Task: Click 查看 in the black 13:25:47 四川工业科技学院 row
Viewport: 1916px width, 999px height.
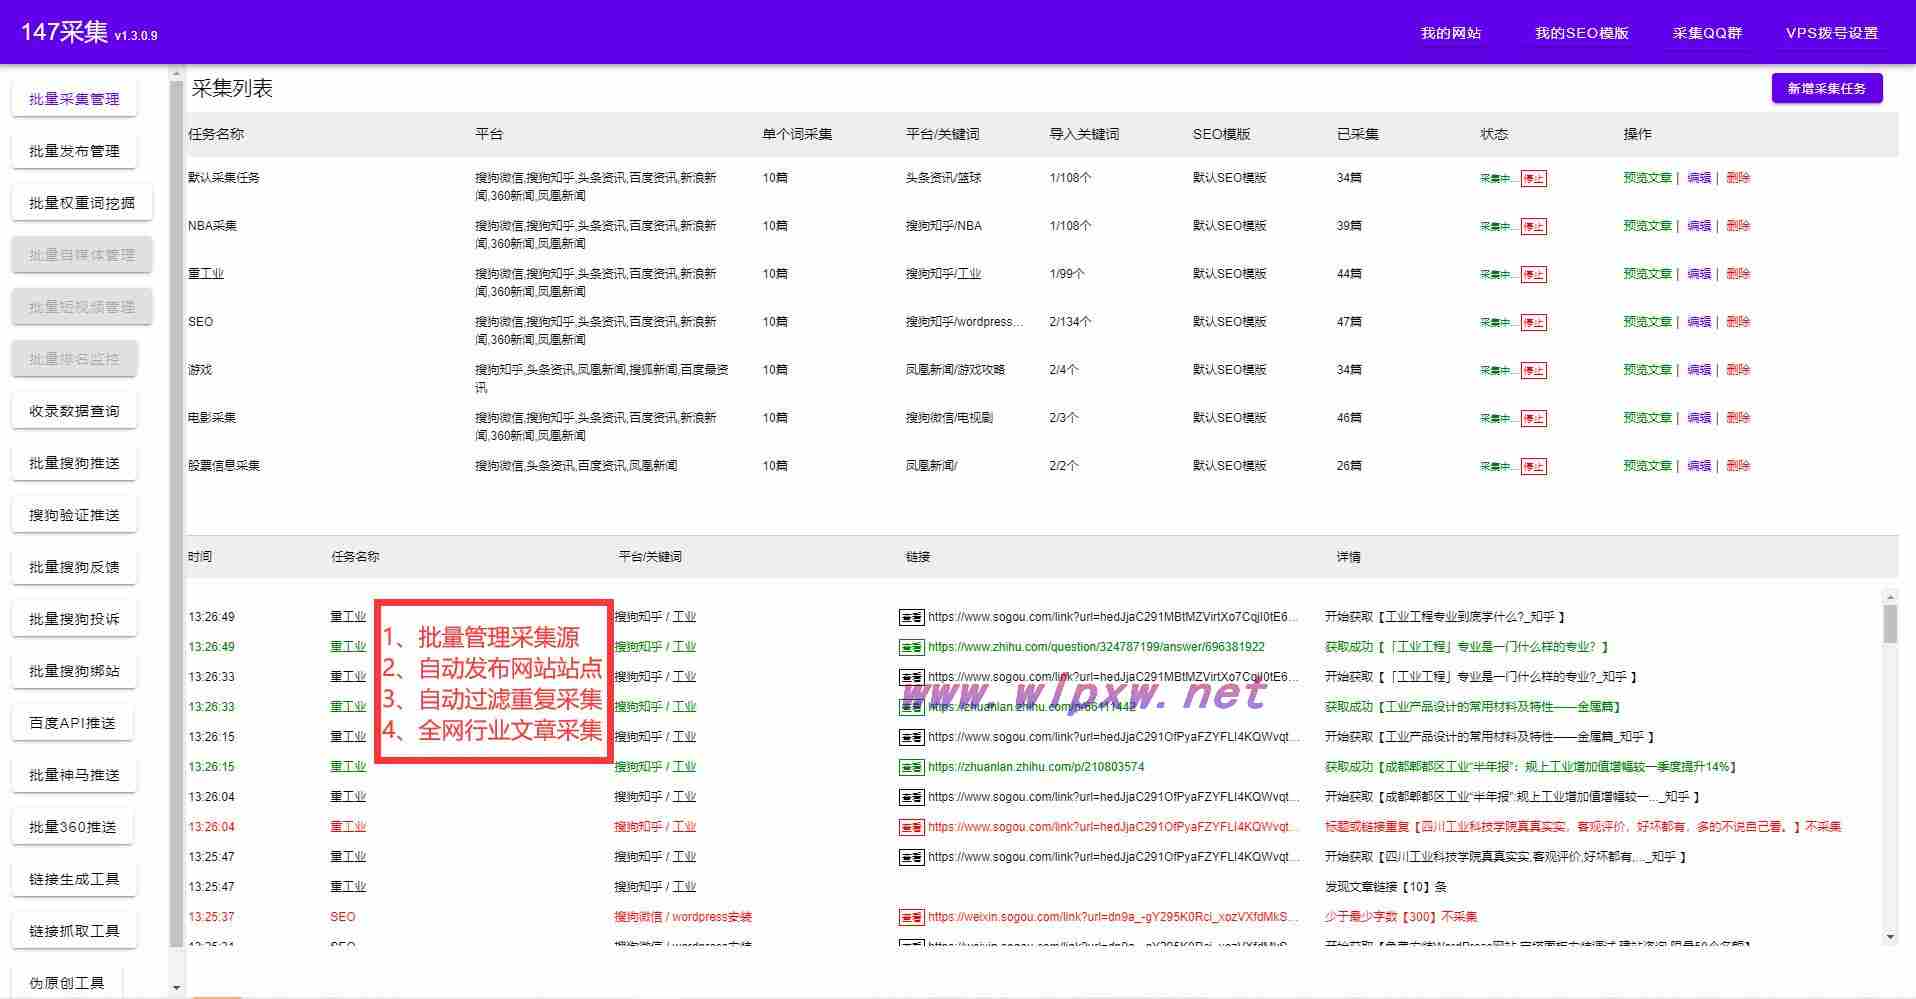Action: point(911,858)
